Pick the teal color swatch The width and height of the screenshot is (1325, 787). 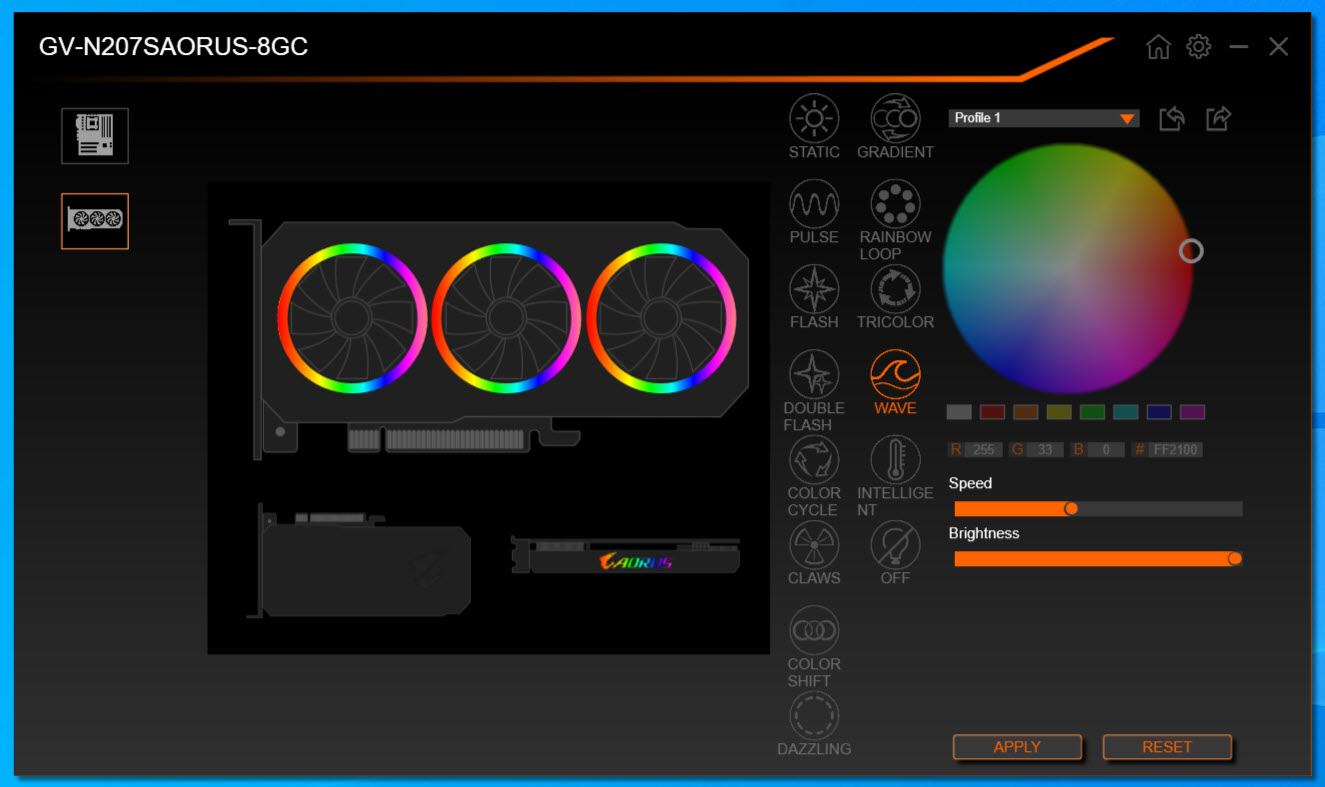(x=1126, y=412)
